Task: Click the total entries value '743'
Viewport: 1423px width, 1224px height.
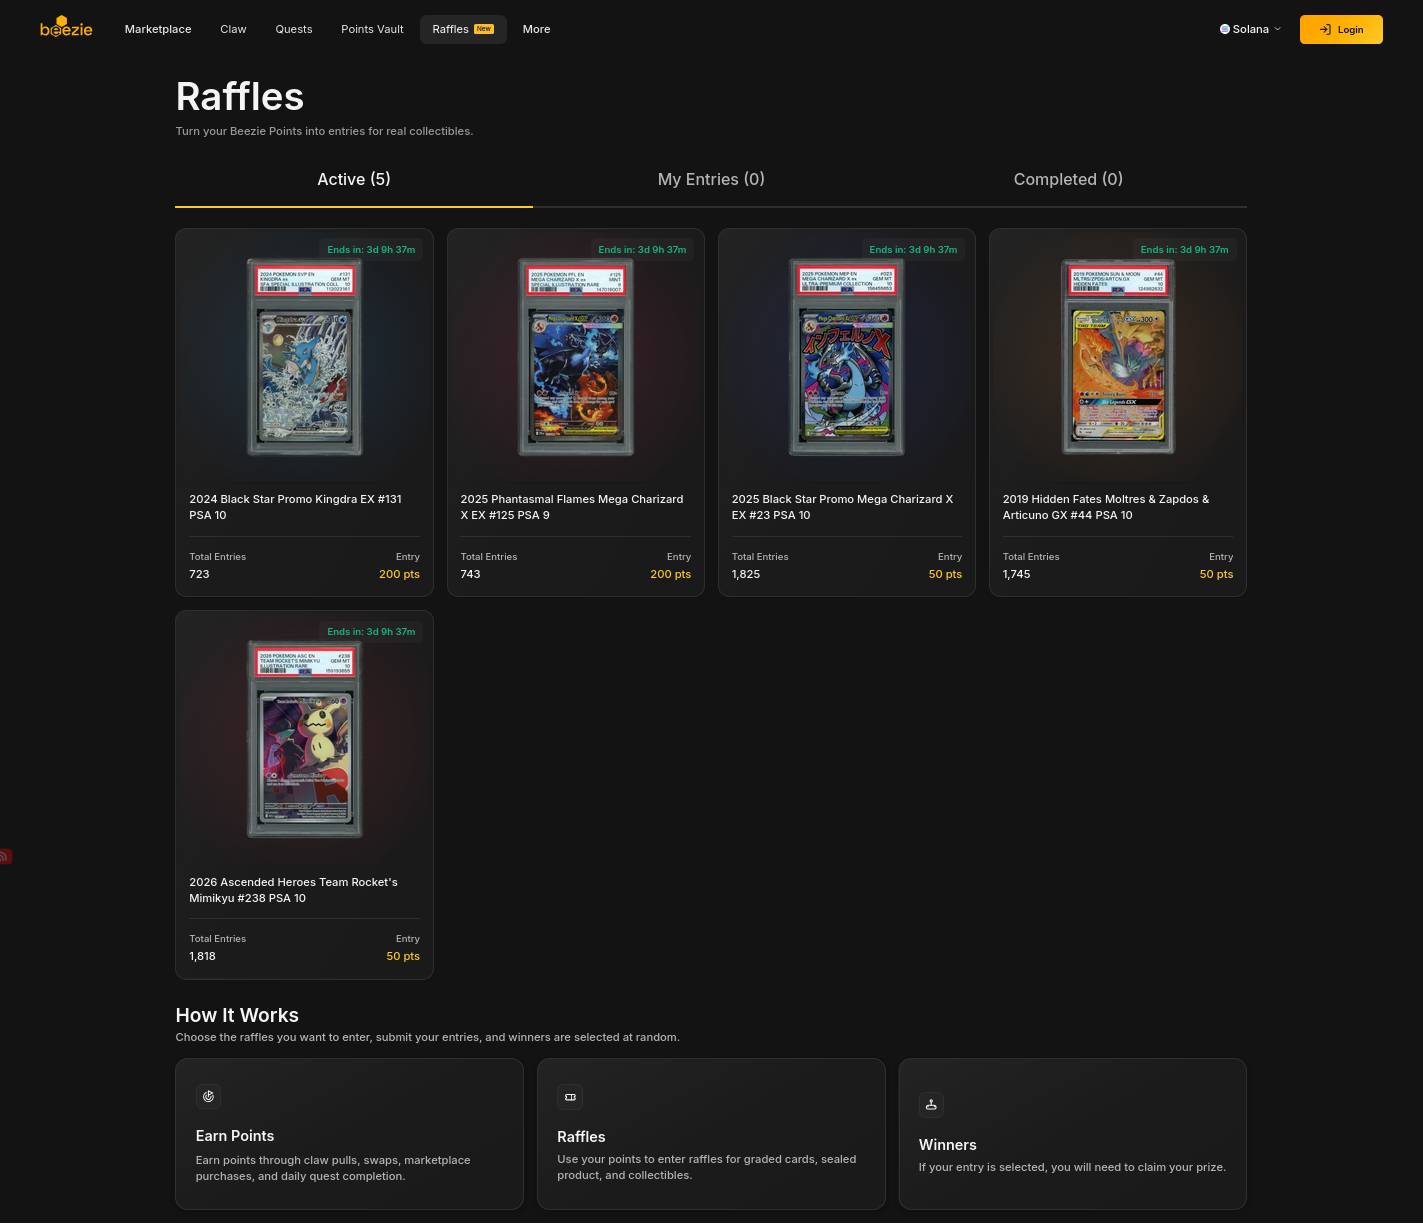Action: 470,574
